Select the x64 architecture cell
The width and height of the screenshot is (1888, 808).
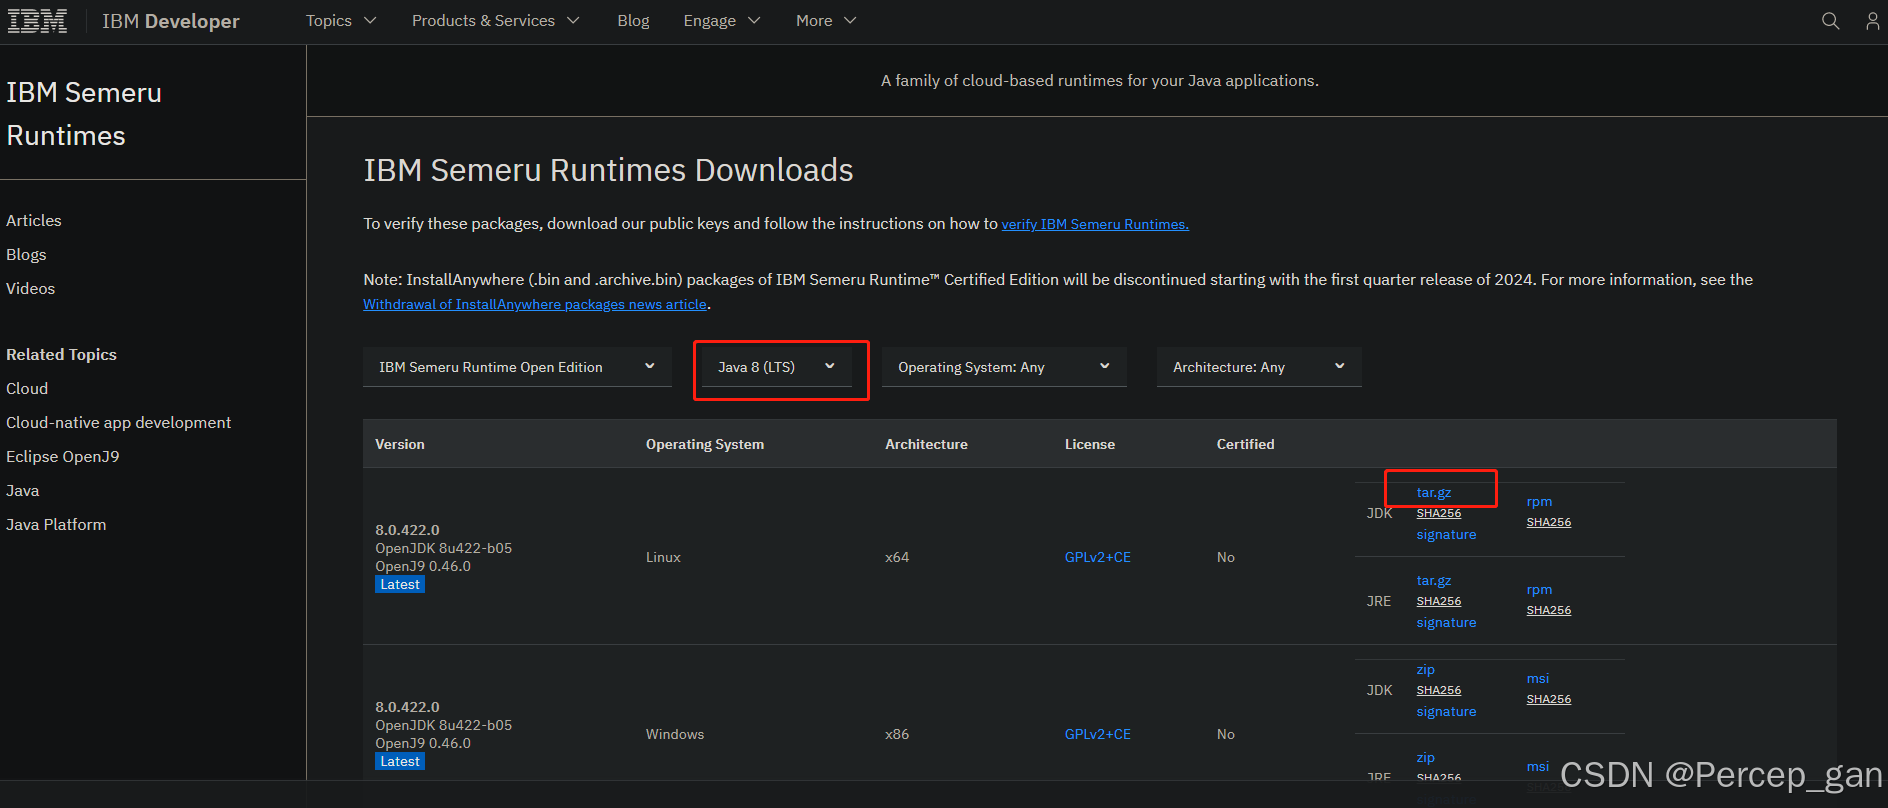coord(897,557)
